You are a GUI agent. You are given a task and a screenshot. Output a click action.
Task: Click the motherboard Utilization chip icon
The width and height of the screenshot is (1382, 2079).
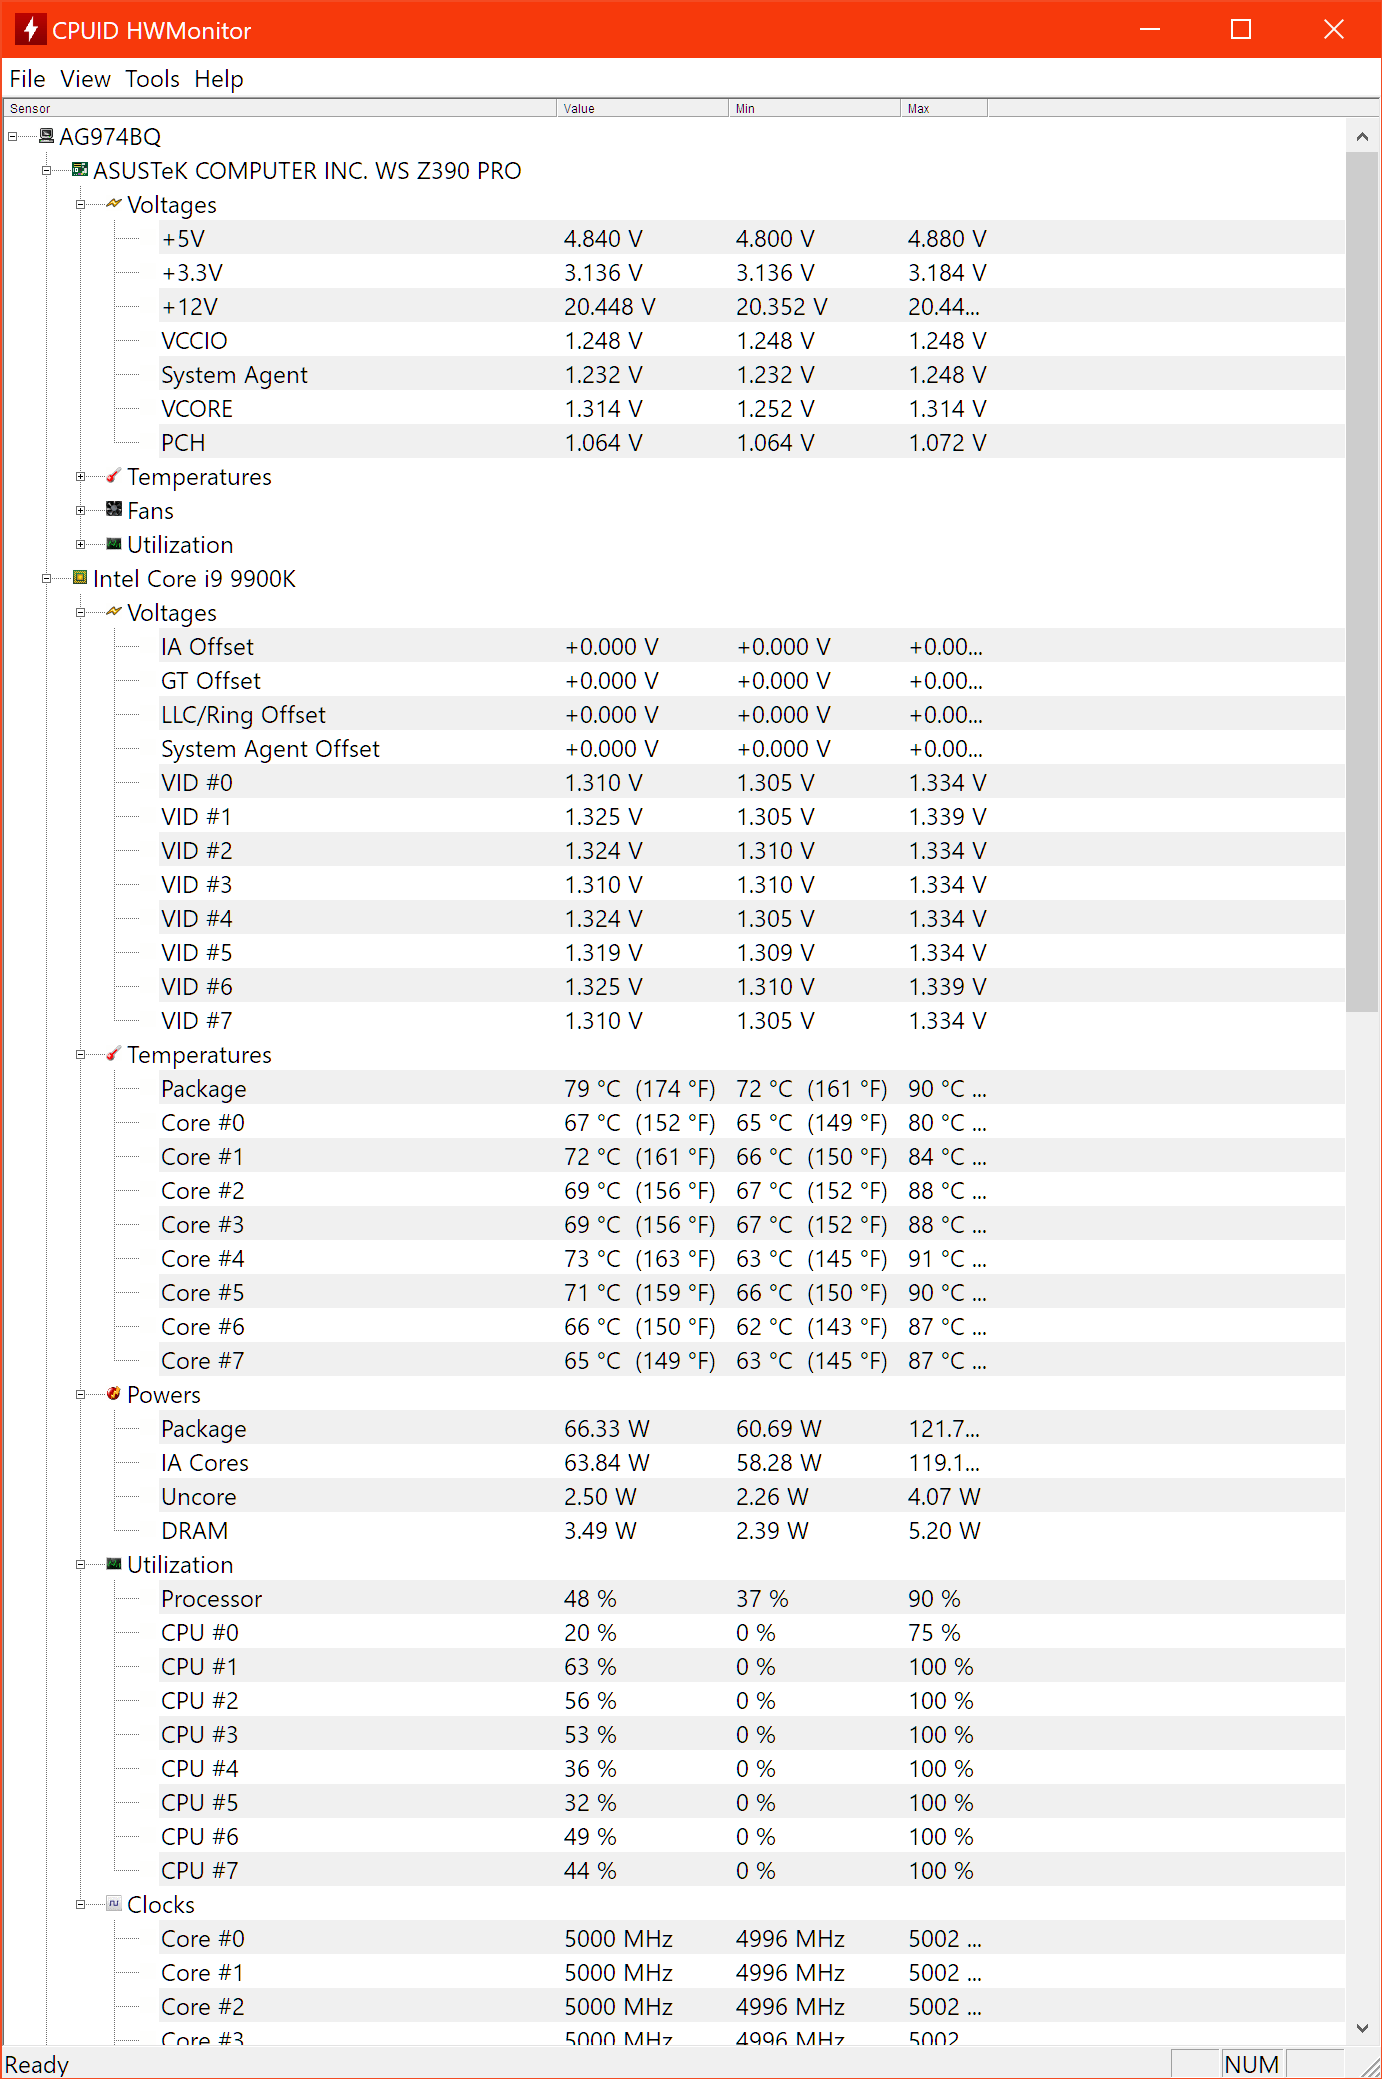pos(114,544)
